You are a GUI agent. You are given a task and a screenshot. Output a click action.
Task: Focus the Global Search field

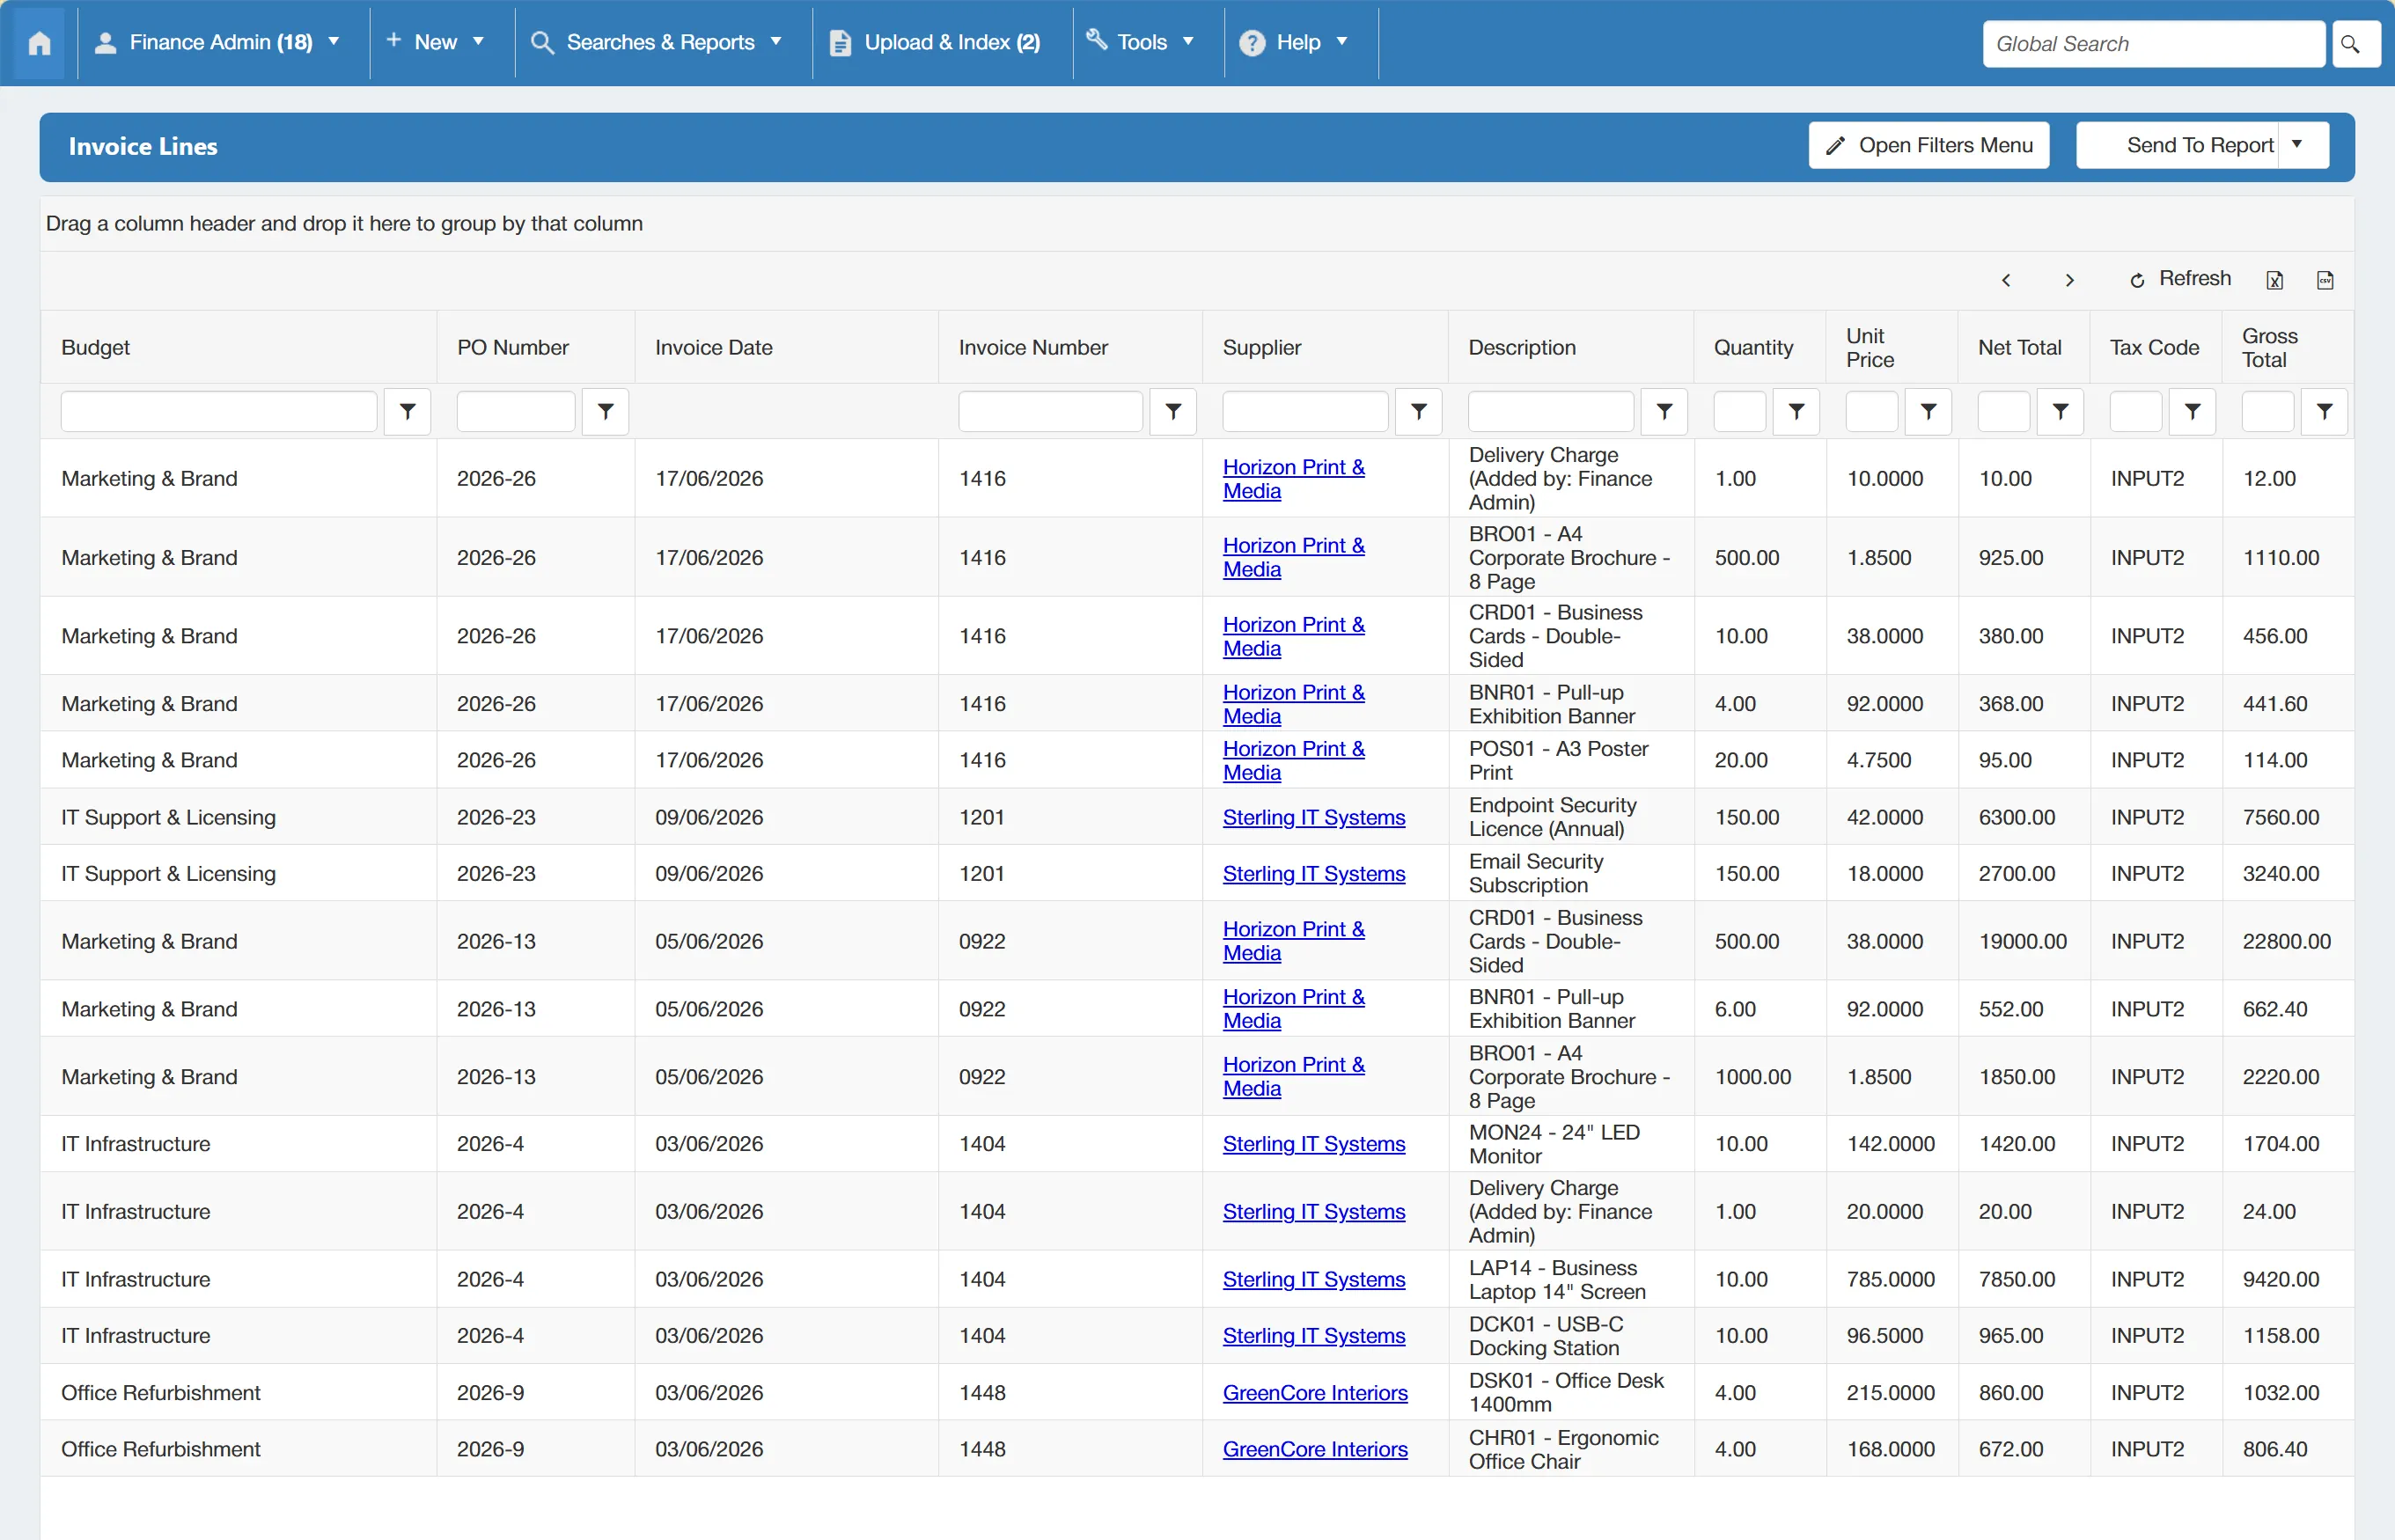tap(2153, 44)
